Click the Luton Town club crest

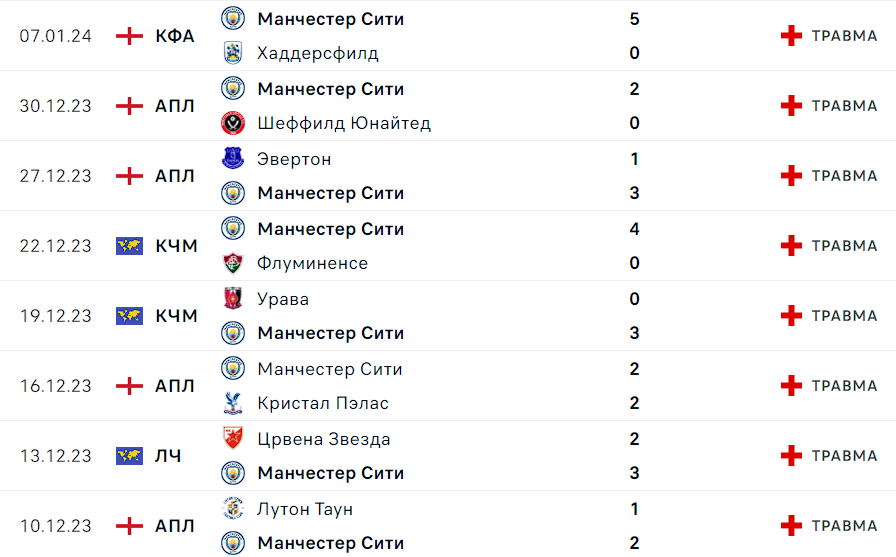click(x=233, y=508)
